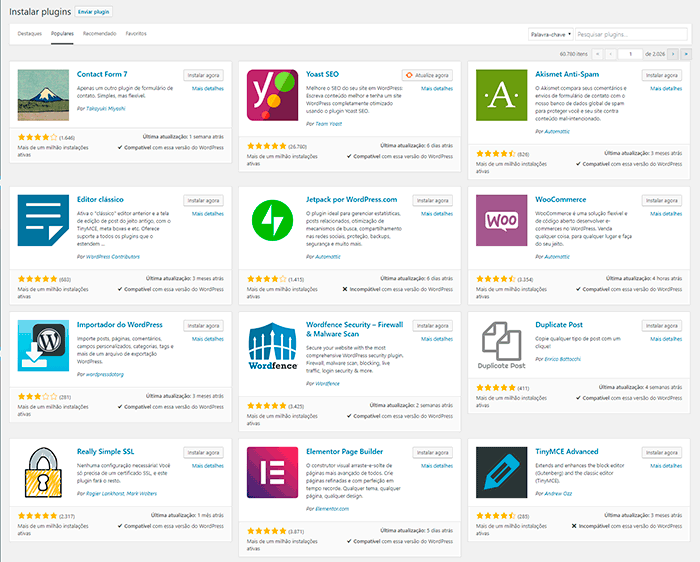Open Mais detalhes for Editor clássico

pos(208,214)
